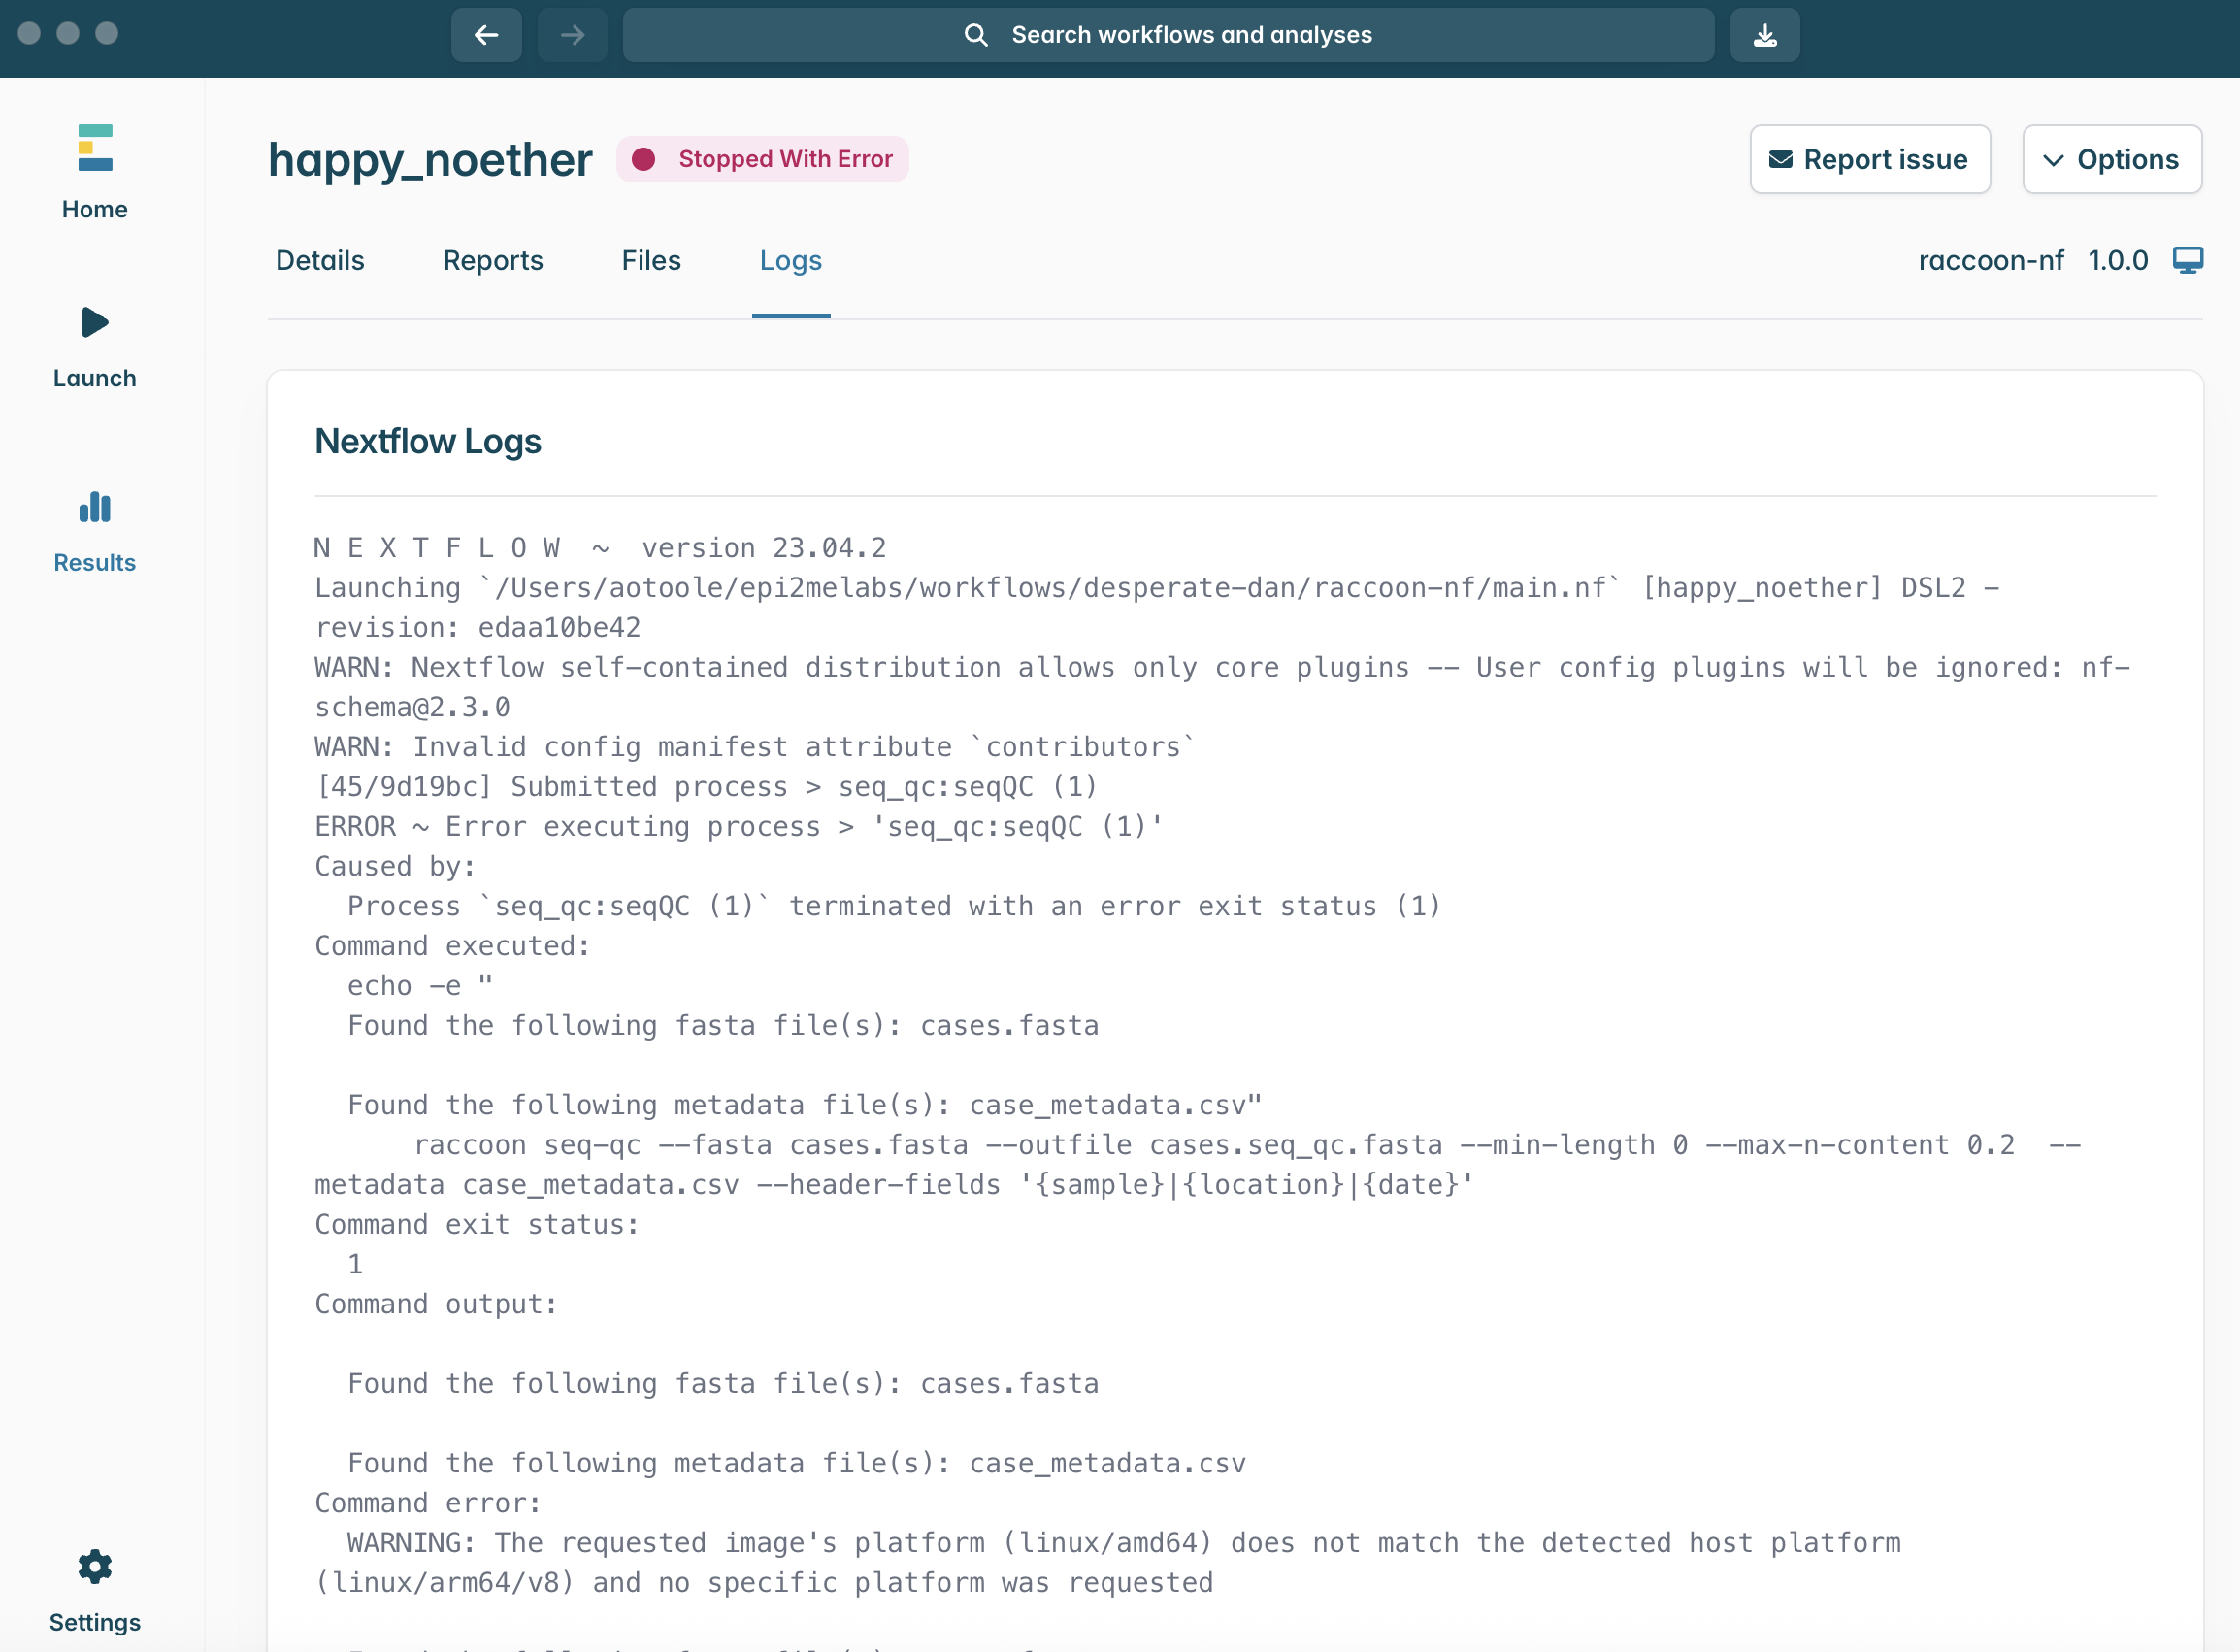
Task: Select the Logs tab
Action: [790, 260]
